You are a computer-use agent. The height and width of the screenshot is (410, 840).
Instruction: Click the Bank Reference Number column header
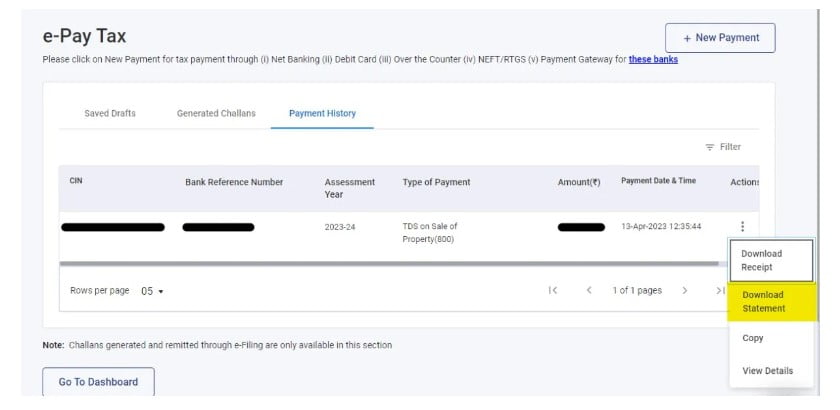[234, 182]
